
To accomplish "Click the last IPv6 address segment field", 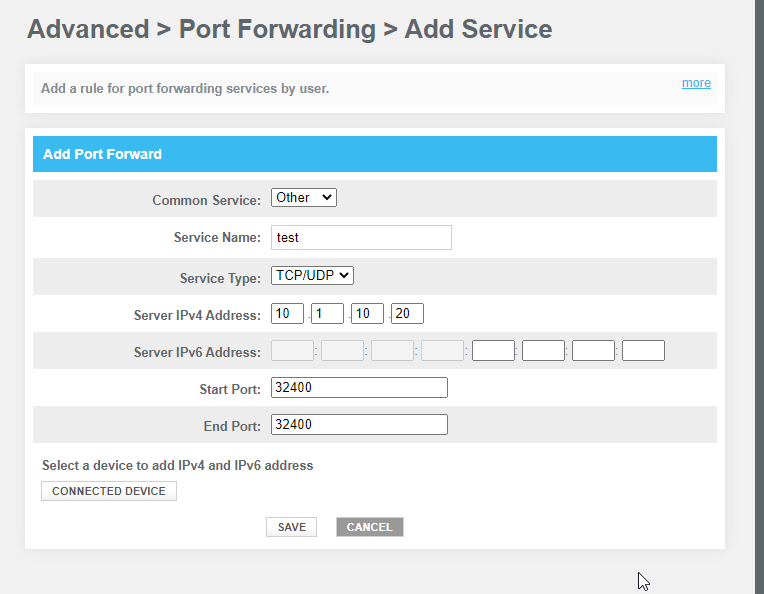I will point(643,350).
